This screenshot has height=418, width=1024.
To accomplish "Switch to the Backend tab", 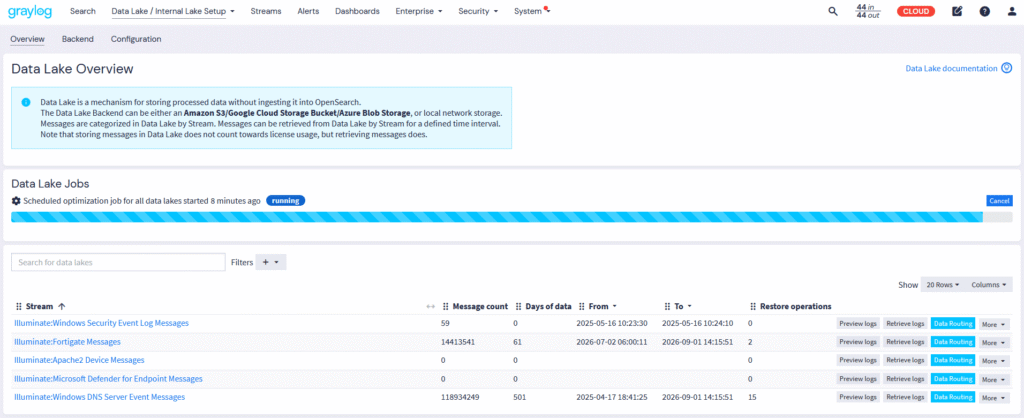I will tap(78, 39).
